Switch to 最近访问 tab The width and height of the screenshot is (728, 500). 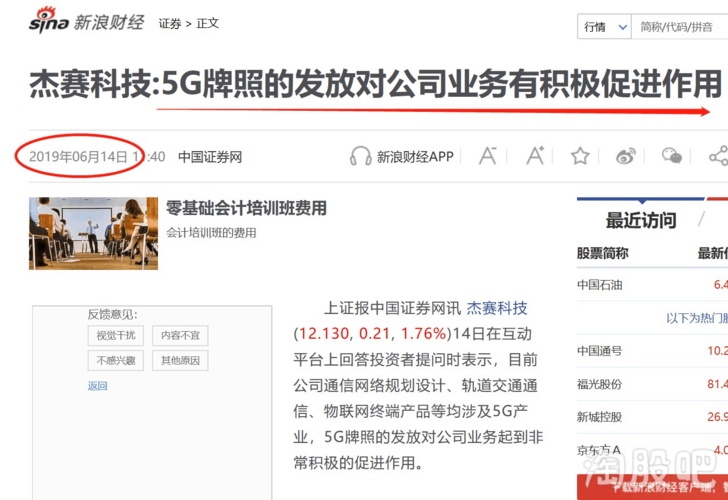(x=641, y=220)
